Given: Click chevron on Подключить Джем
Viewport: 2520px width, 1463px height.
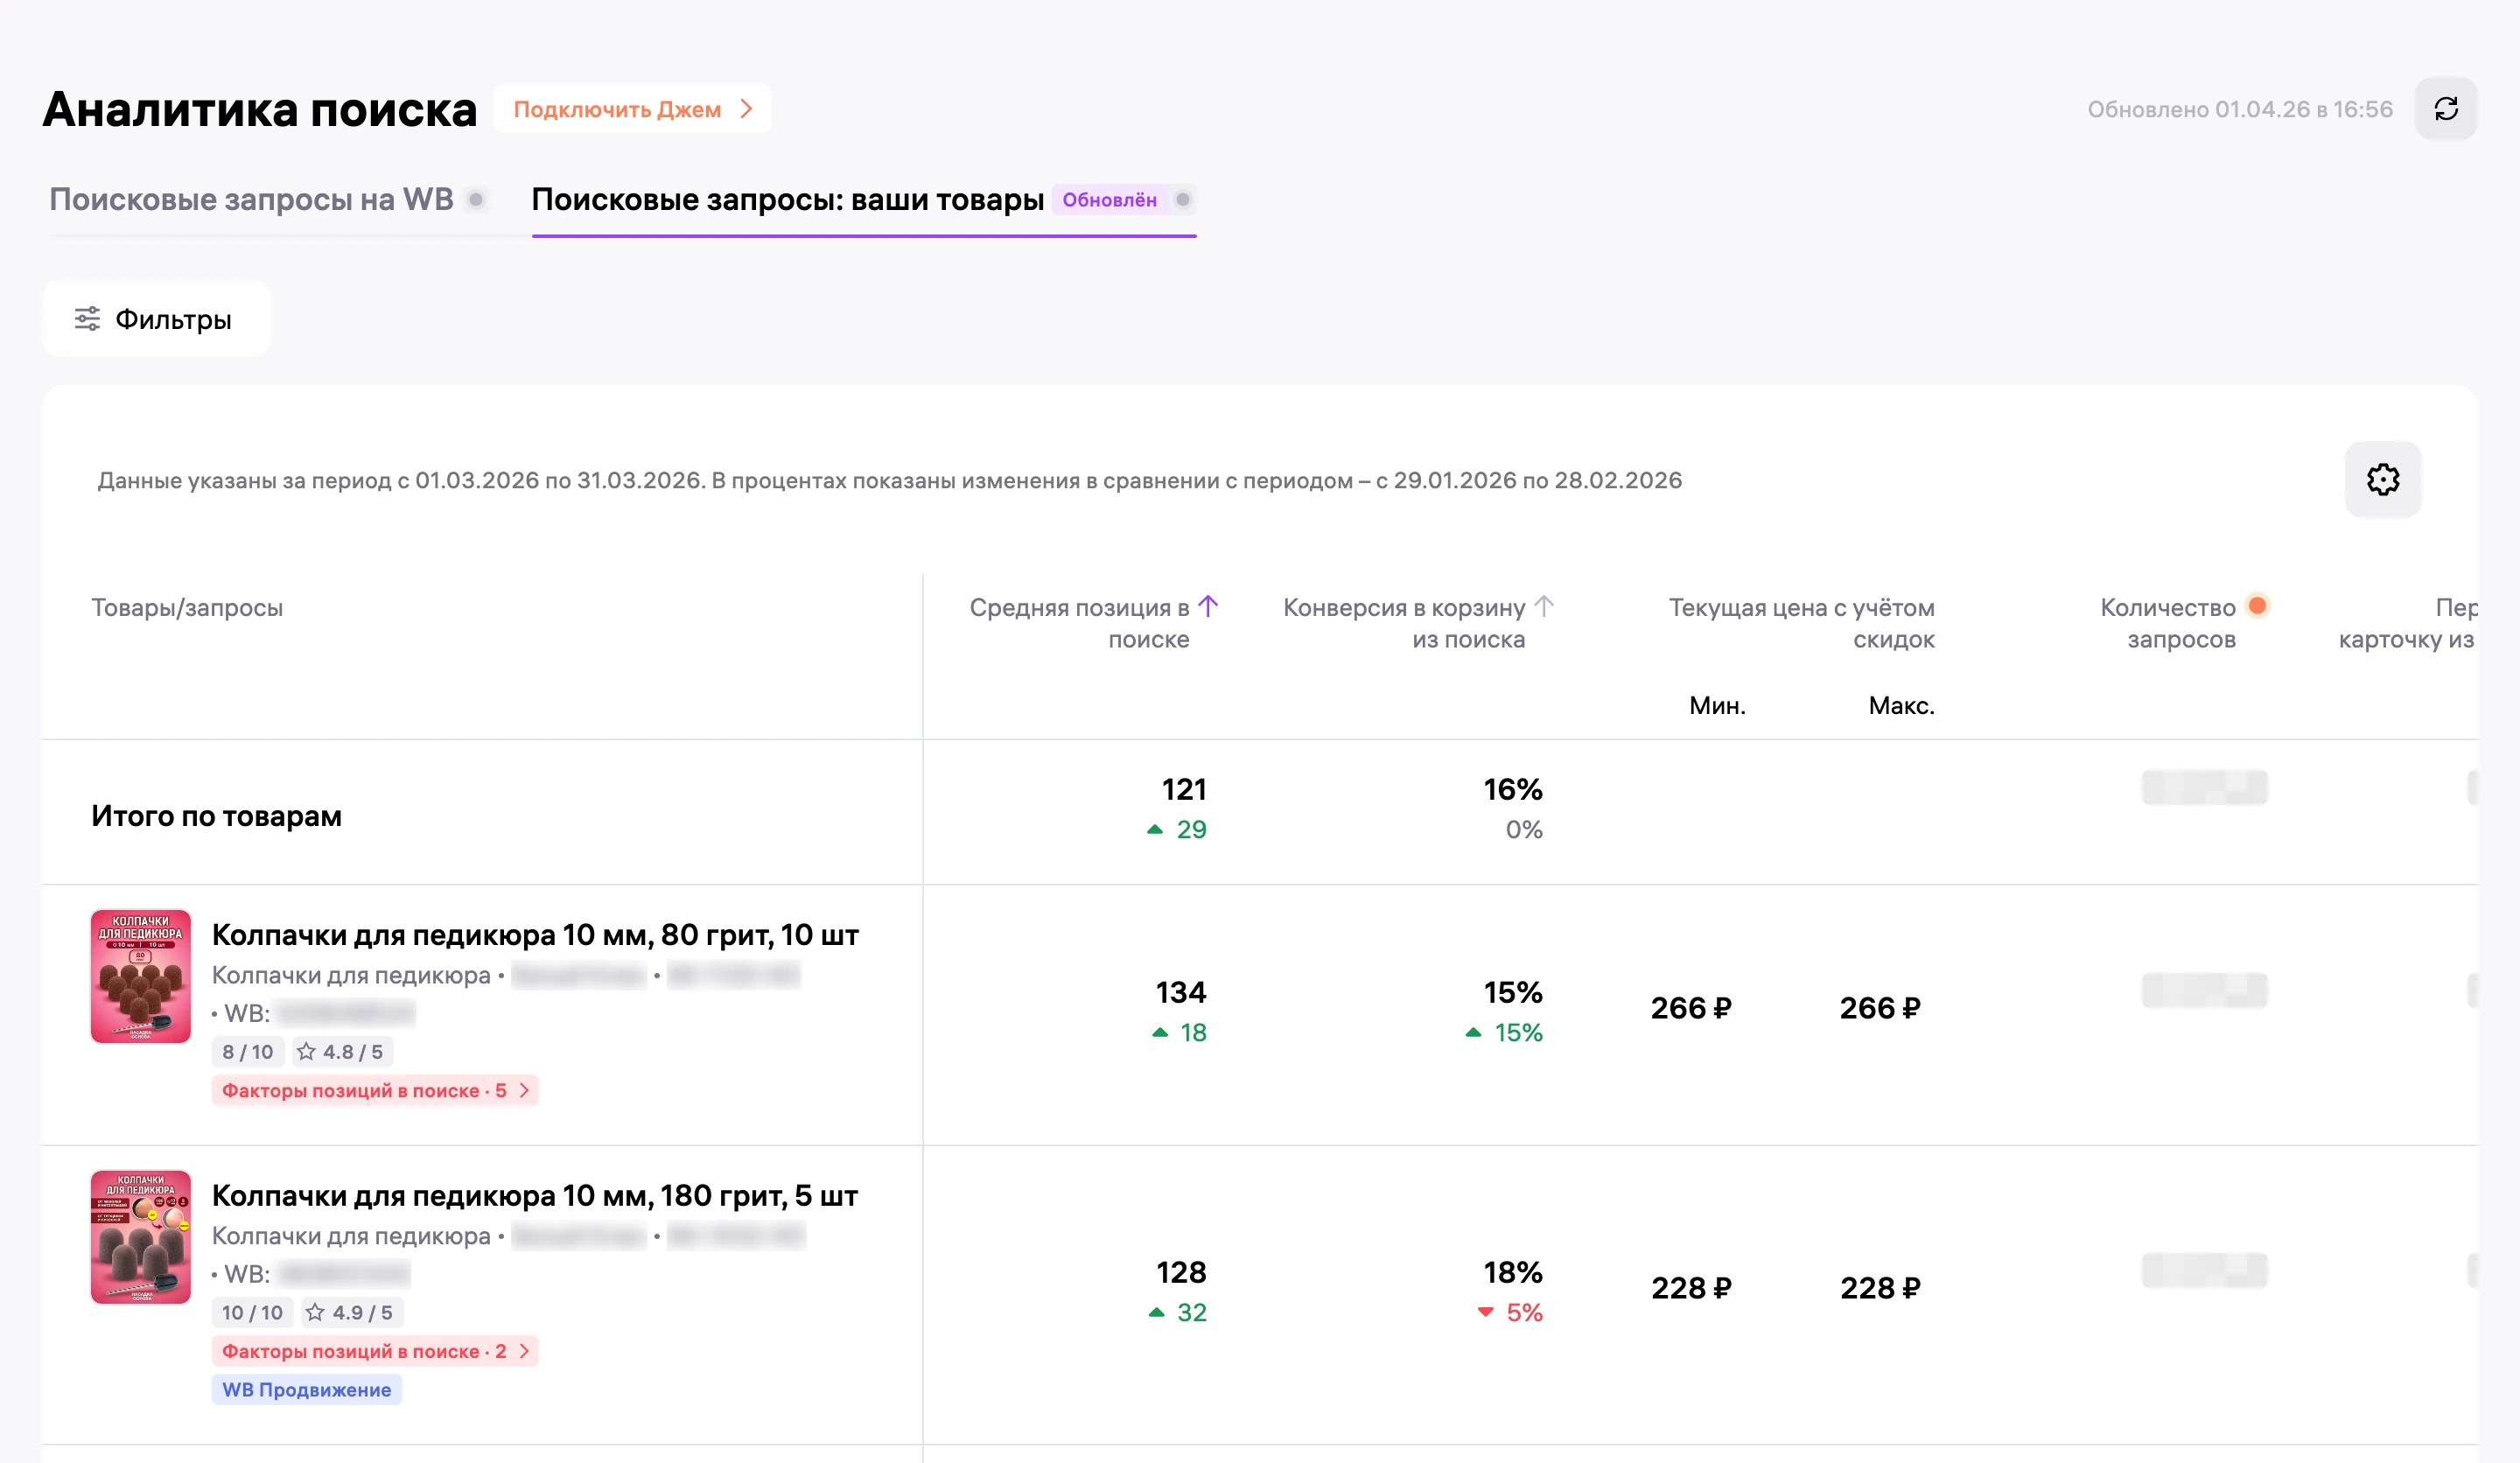Looking at the screenshot, I should point(746,109).
